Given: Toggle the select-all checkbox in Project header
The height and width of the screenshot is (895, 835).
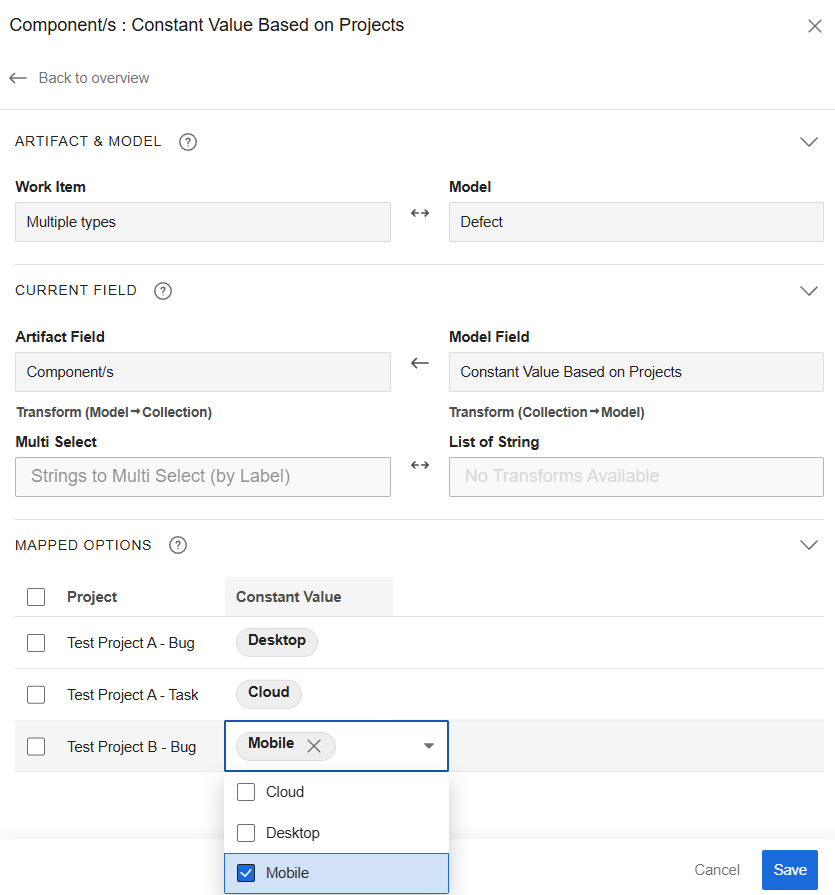Looking at the screenshot, I should point(36,597).
